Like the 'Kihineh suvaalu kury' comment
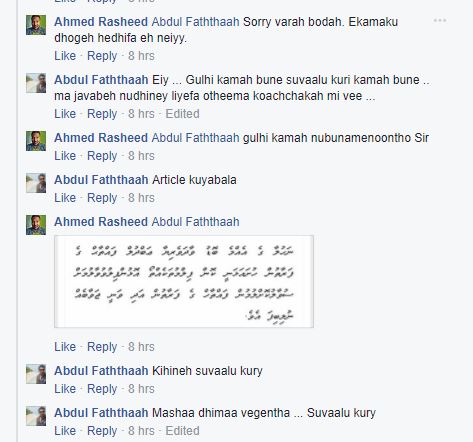This screenshot has height=442, width=473. pyautogui.click(x=65, y=389)
